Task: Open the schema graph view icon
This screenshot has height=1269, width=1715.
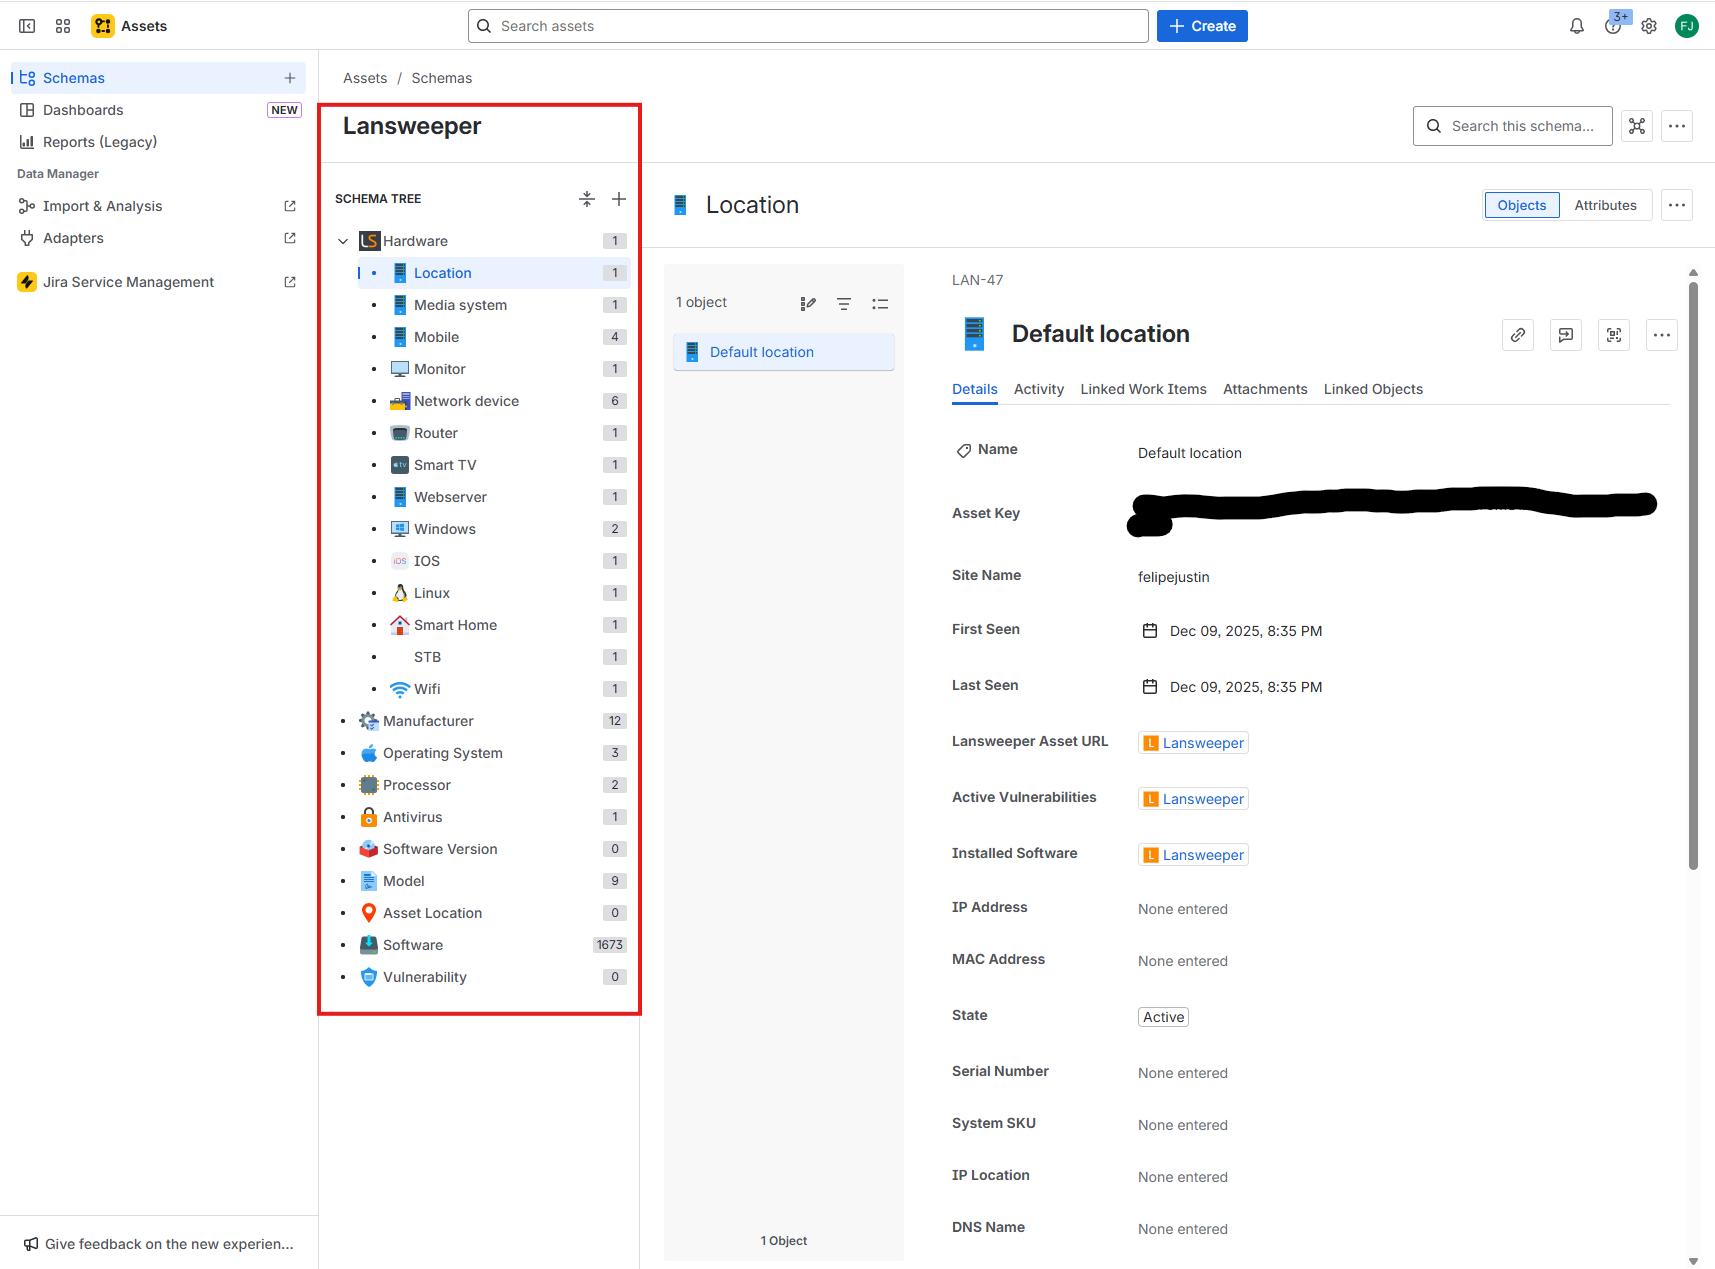Action: click(1637, 126)
